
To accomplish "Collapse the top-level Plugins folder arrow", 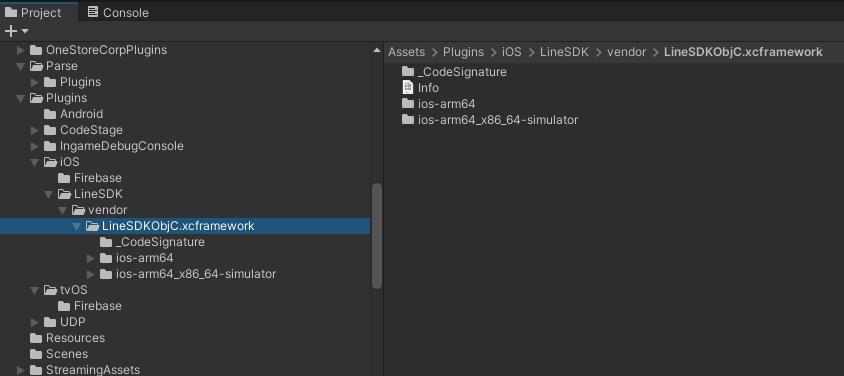I will [21, 98].
